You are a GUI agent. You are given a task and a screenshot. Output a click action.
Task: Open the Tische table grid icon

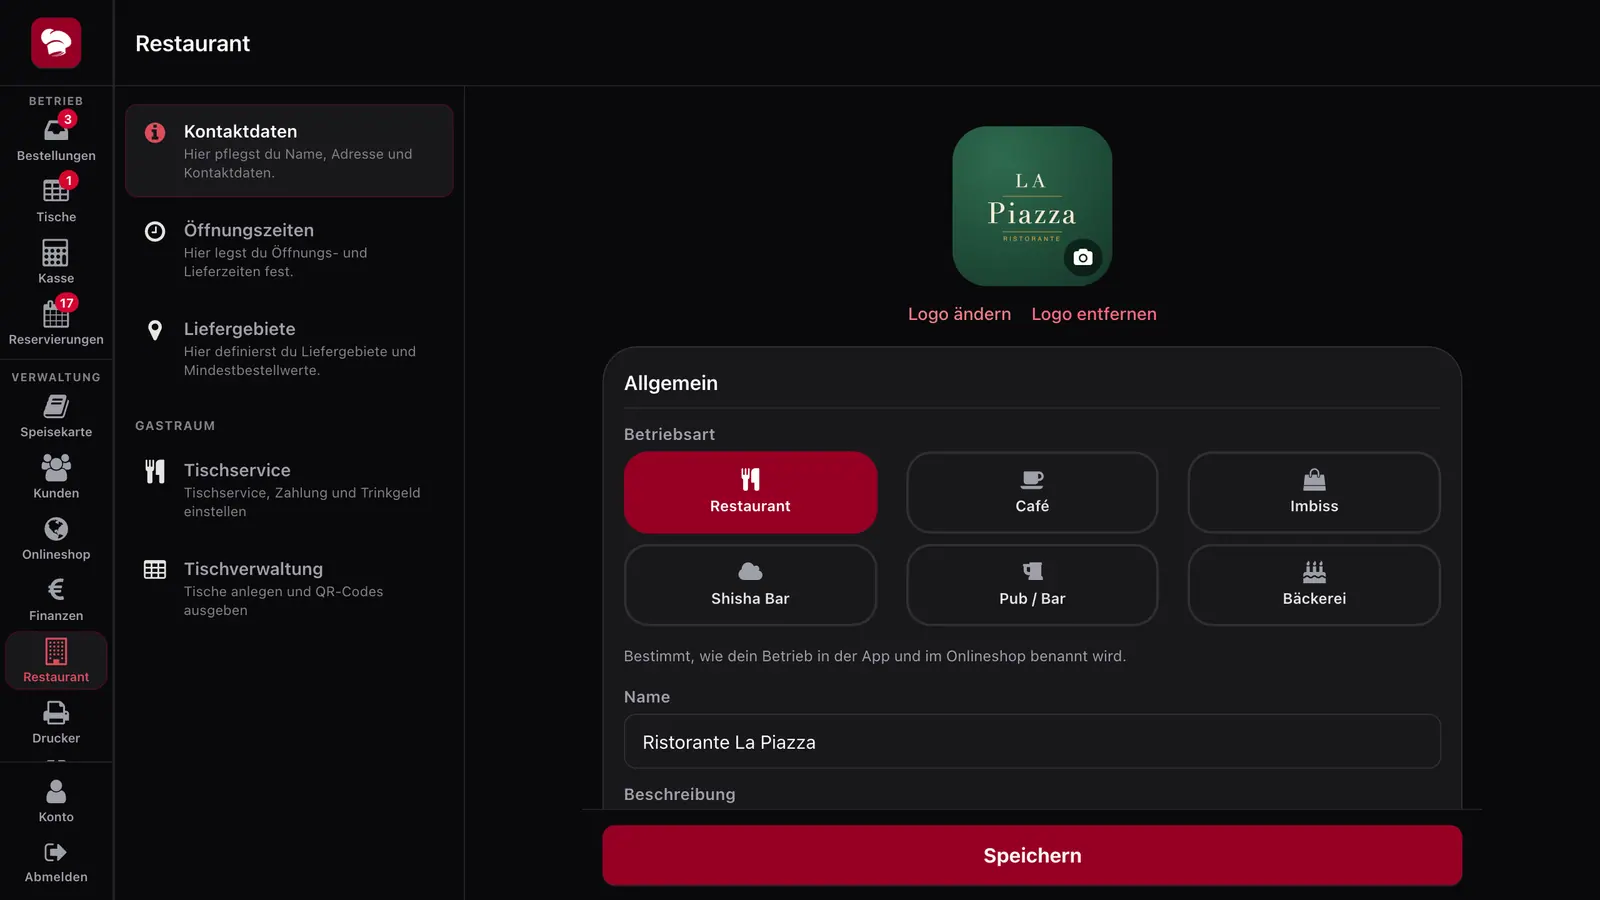(x=56, y=191)
